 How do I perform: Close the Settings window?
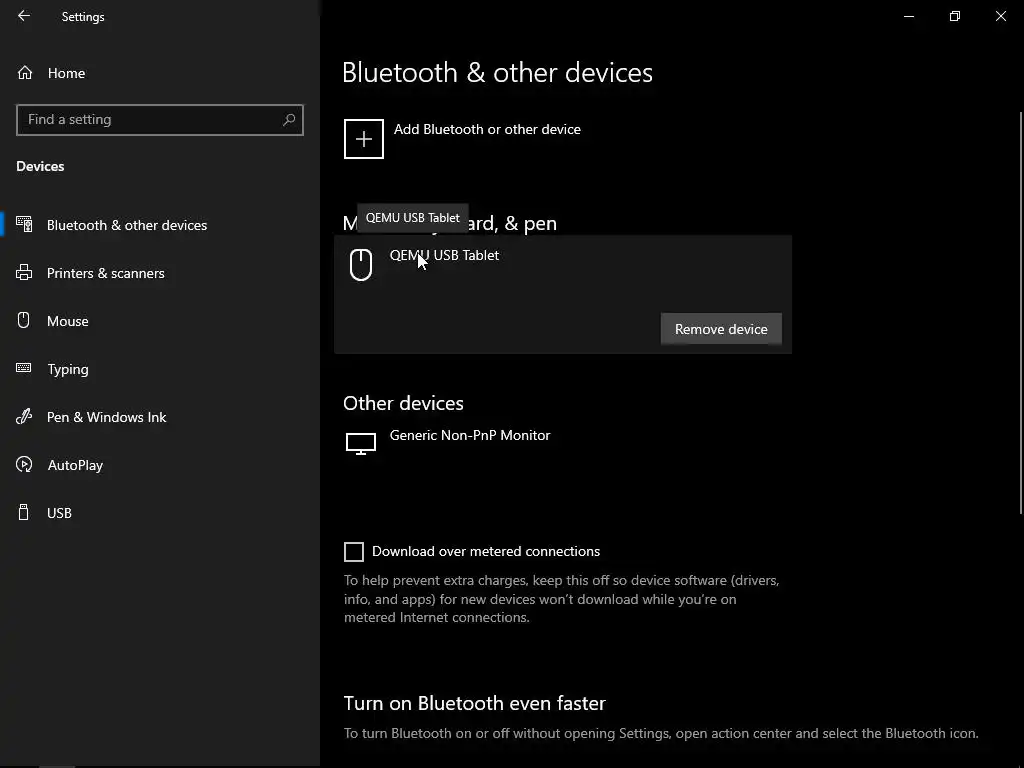(1000, 16)
